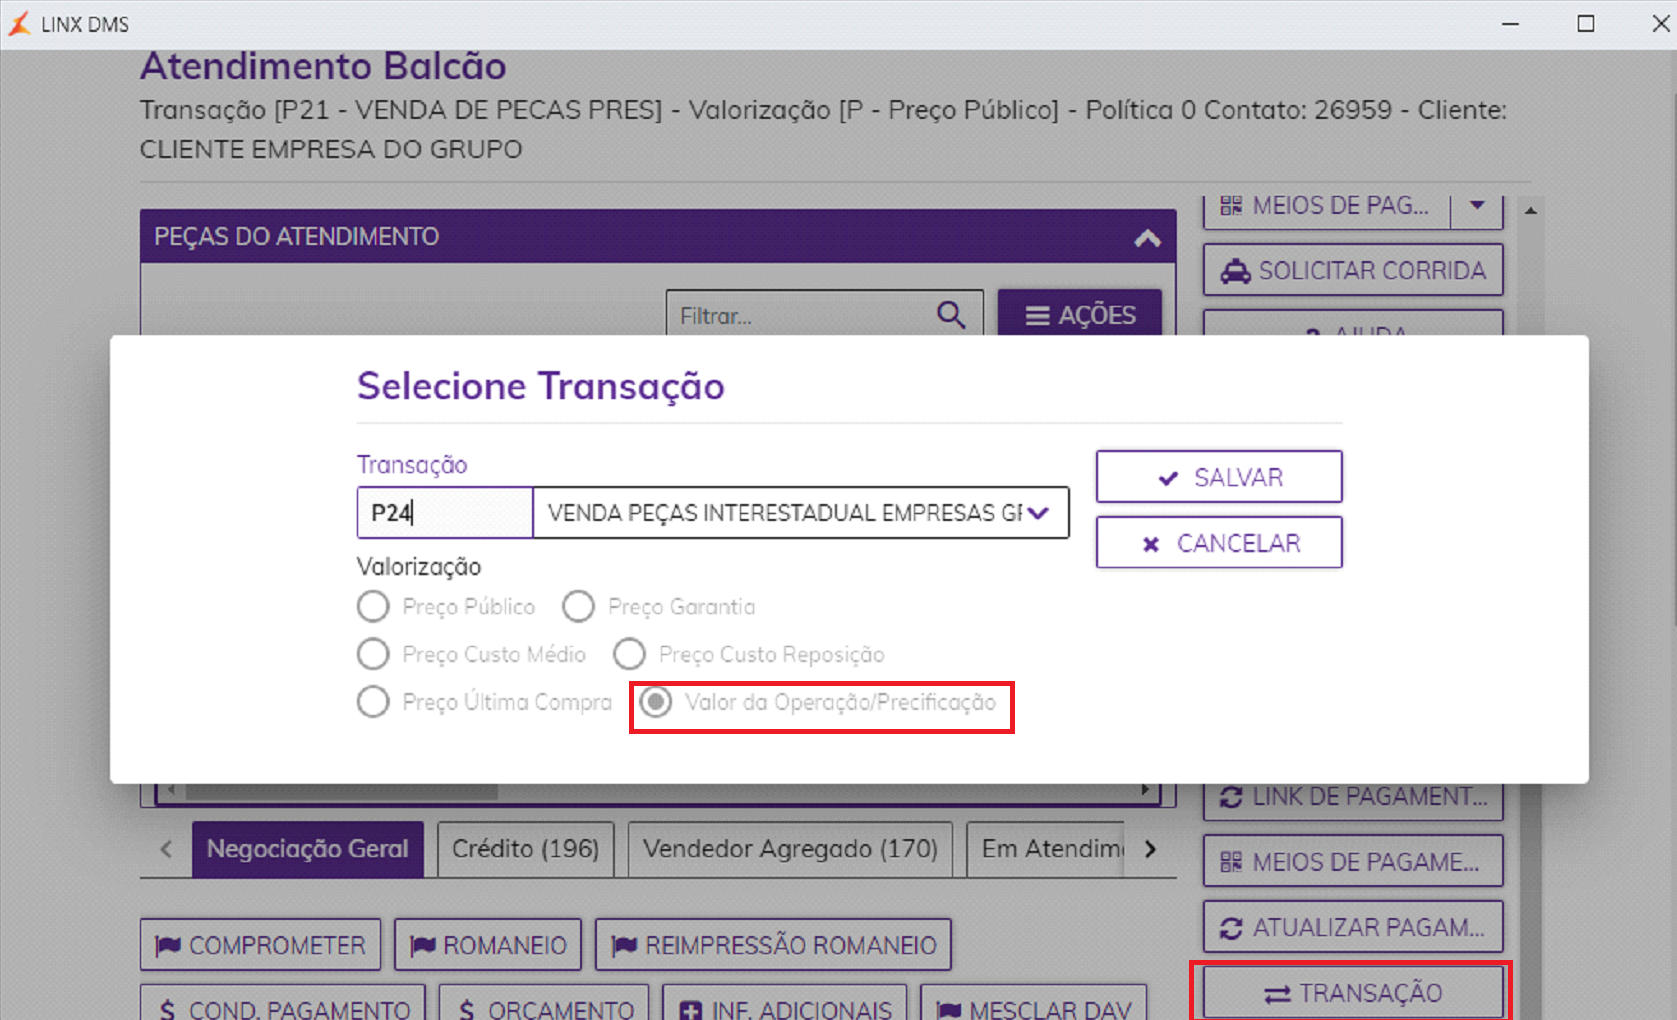This screenshot has height=1020, width=1677.
Task: Click the QR code icon on MEIOS DE PAGAME...
Action: [x=1231, y=862]
